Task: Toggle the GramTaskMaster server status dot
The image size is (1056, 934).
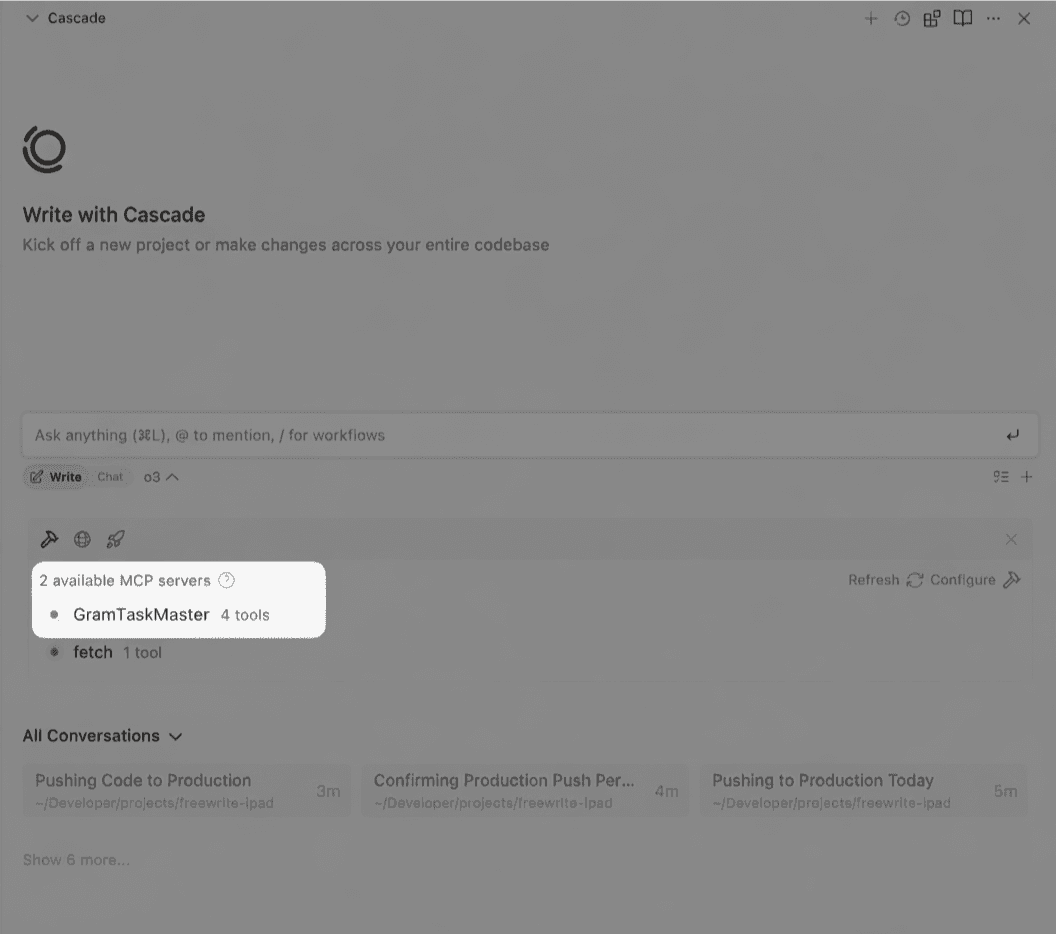Action: [x=55, y=615]
